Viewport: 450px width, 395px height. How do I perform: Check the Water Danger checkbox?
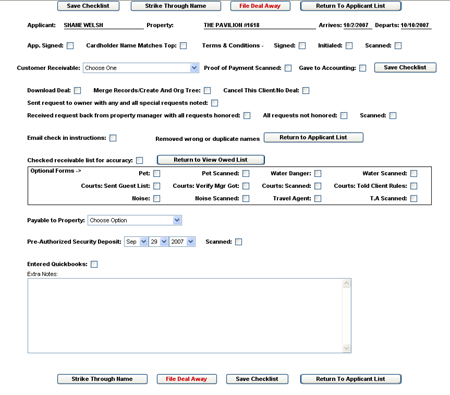[x=318, y=173]
